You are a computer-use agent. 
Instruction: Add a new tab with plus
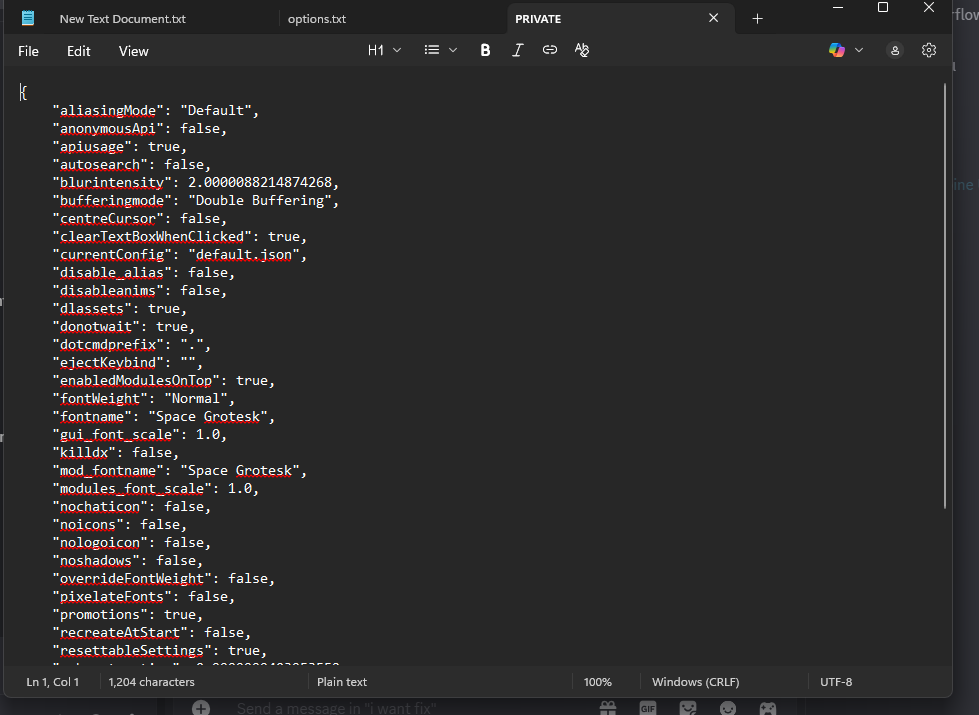pyautogui.click(x=757, y=19)
